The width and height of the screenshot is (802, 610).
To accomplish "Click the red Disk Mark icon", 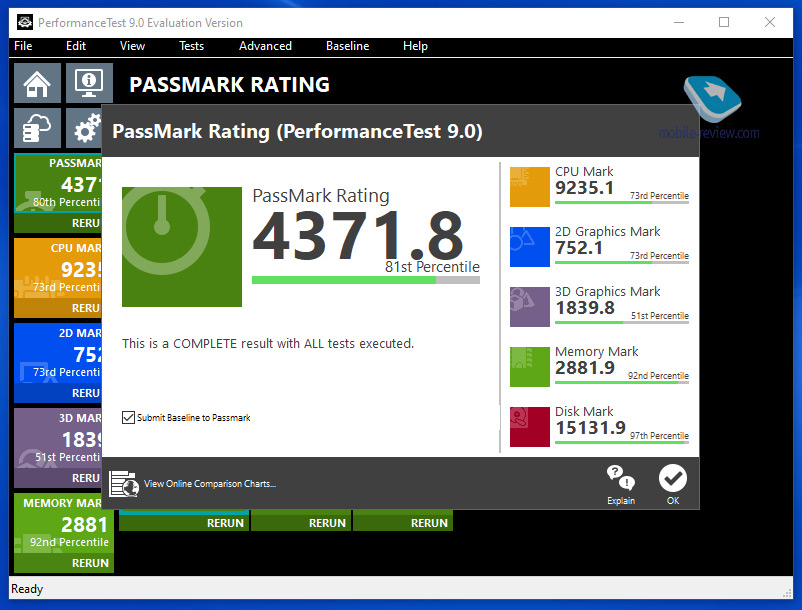I will pyautogui.click(x=530, y=427).
